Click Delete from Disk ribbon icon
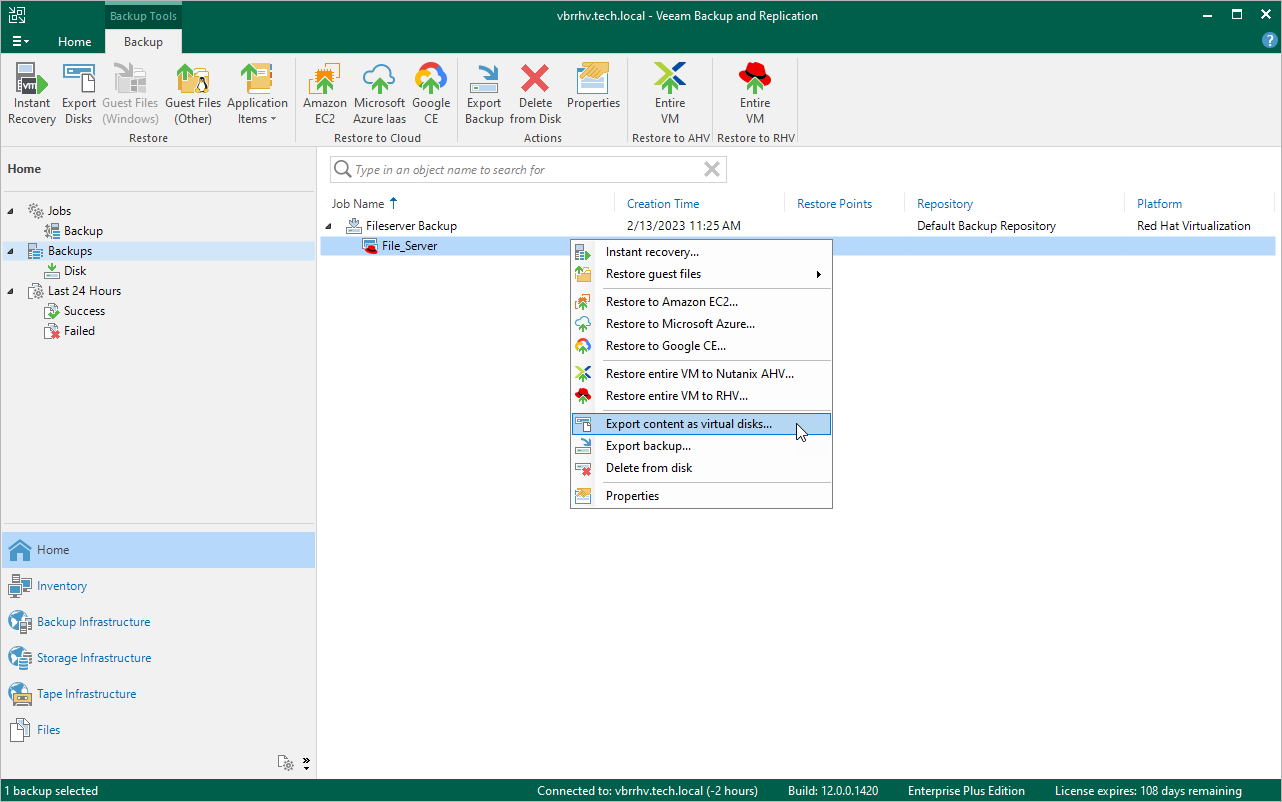This screenshot has width=1282, height=802. click(535, 94)
